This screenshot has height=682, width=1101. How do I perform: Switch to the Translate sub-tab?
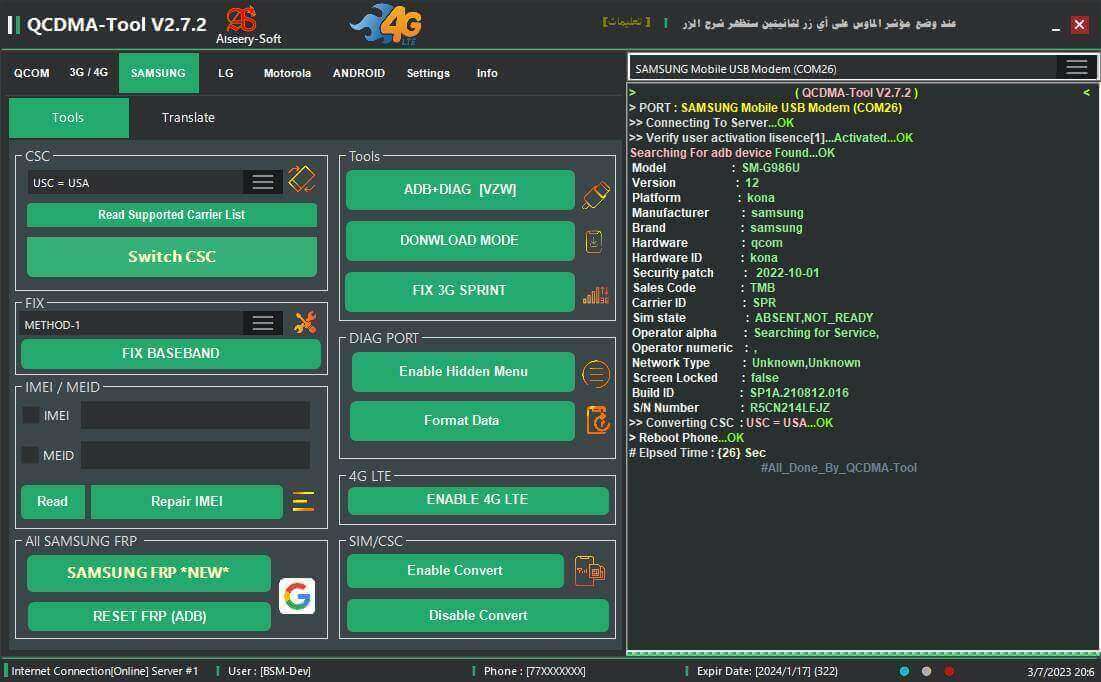click(188, 117)
